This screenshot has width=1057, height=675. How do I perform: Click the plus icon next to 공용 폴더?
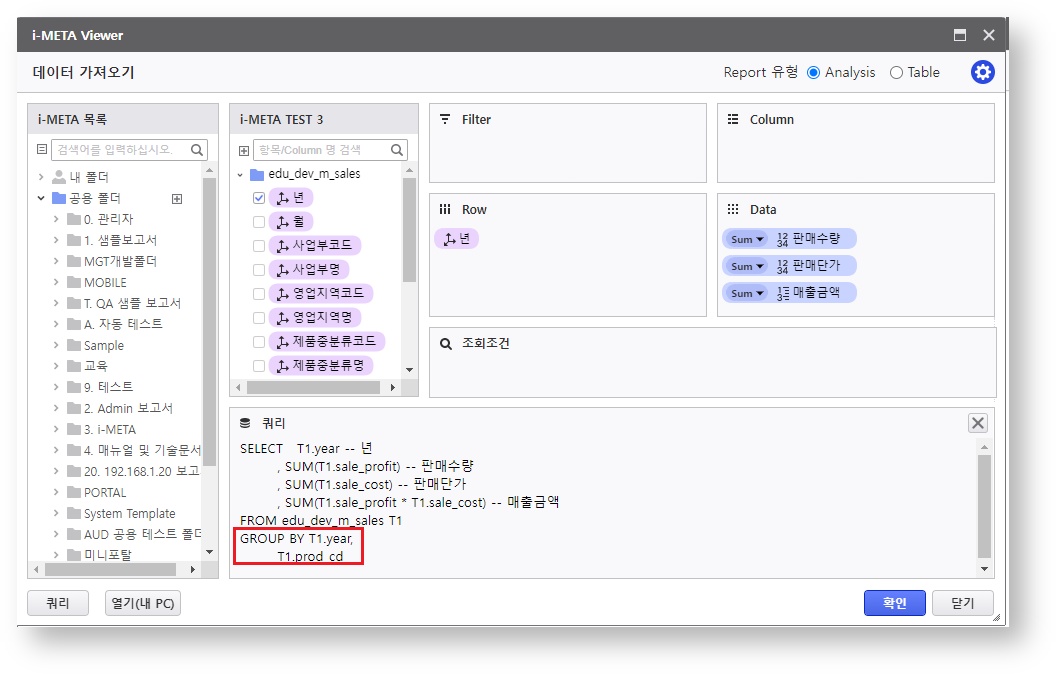pyautogui.click(x=177, y=198)
